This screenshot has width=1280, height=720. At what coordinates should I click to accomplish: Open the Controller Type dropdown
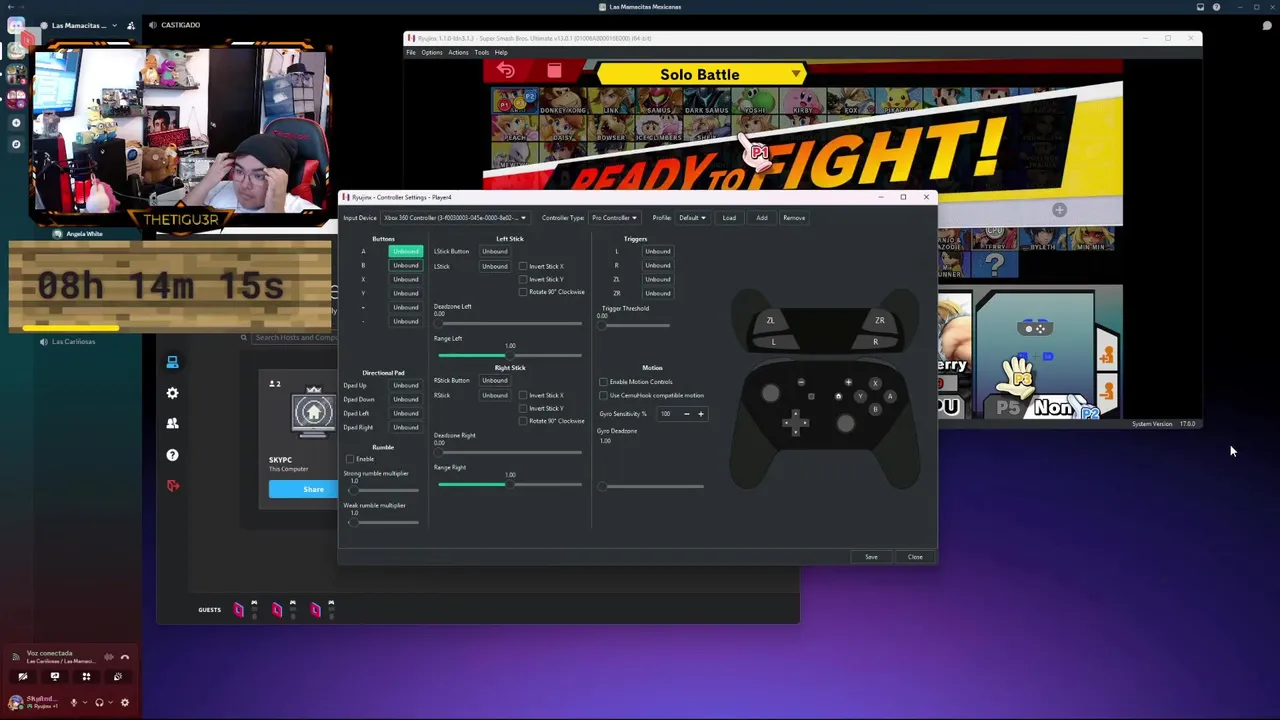613,218
